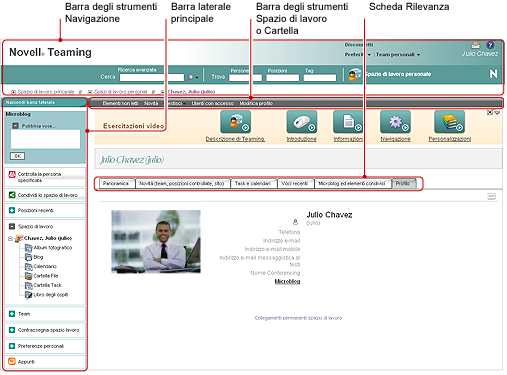Open the Navigazione video tutorial gear icon
Screen dimensions: 507x375
pyautogui.click(x=395, y=122)
